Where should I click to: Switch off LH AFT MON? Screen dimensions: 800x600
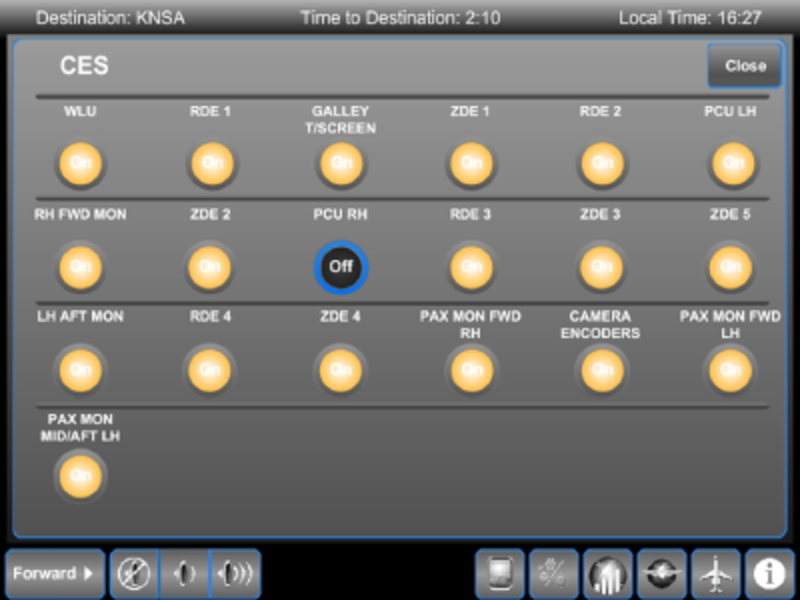[x=80, y=370]
